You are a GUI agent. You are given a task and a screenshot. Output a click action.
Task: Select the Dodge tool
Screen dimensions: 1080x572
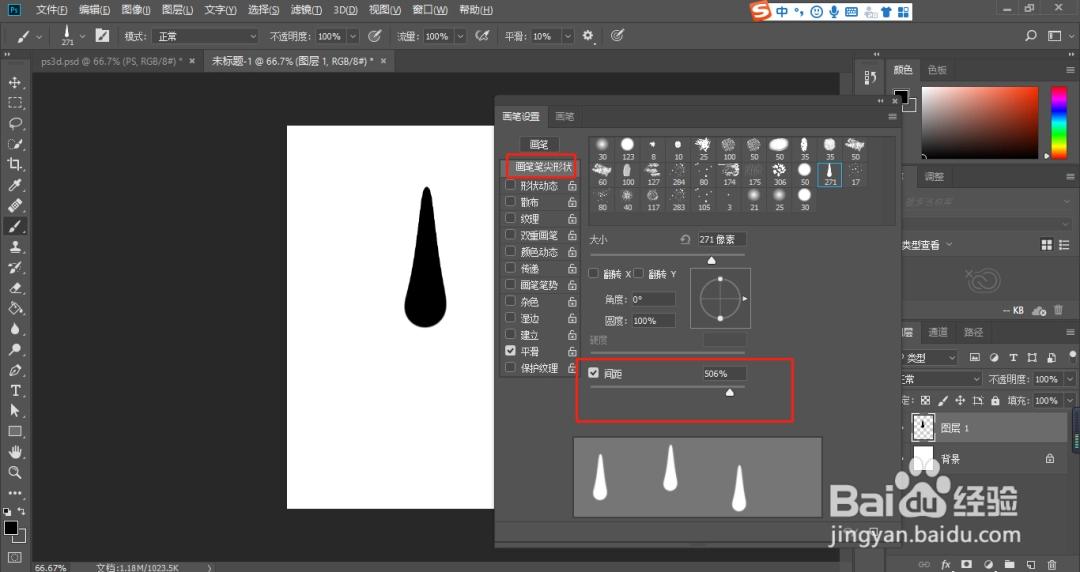click(14, 349)
